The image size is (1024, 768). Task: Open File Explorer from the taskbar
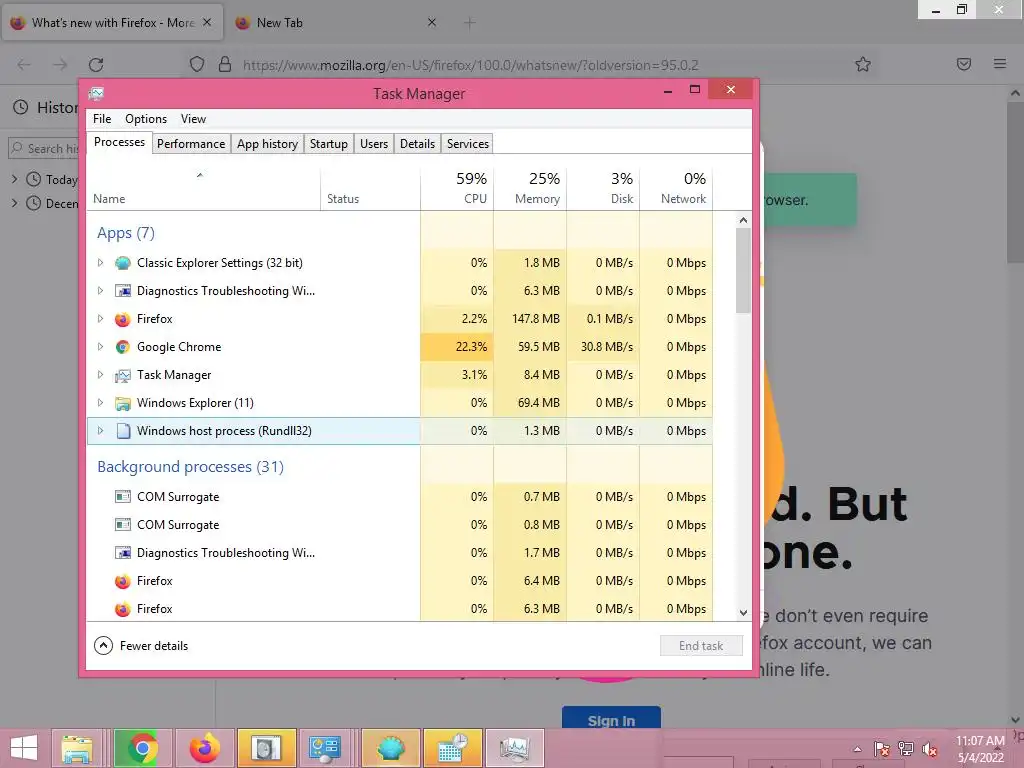[77, 748]
